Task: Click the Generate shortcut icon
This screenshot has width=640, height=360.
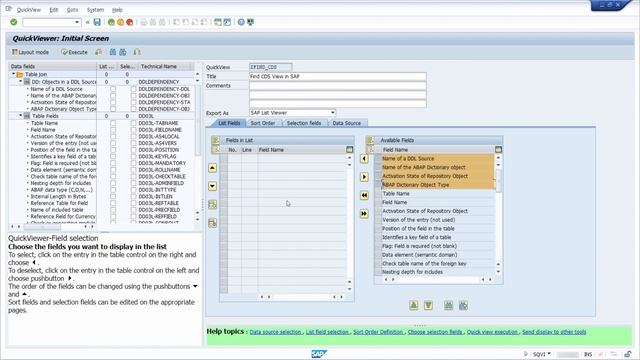Action: point(227,22)
